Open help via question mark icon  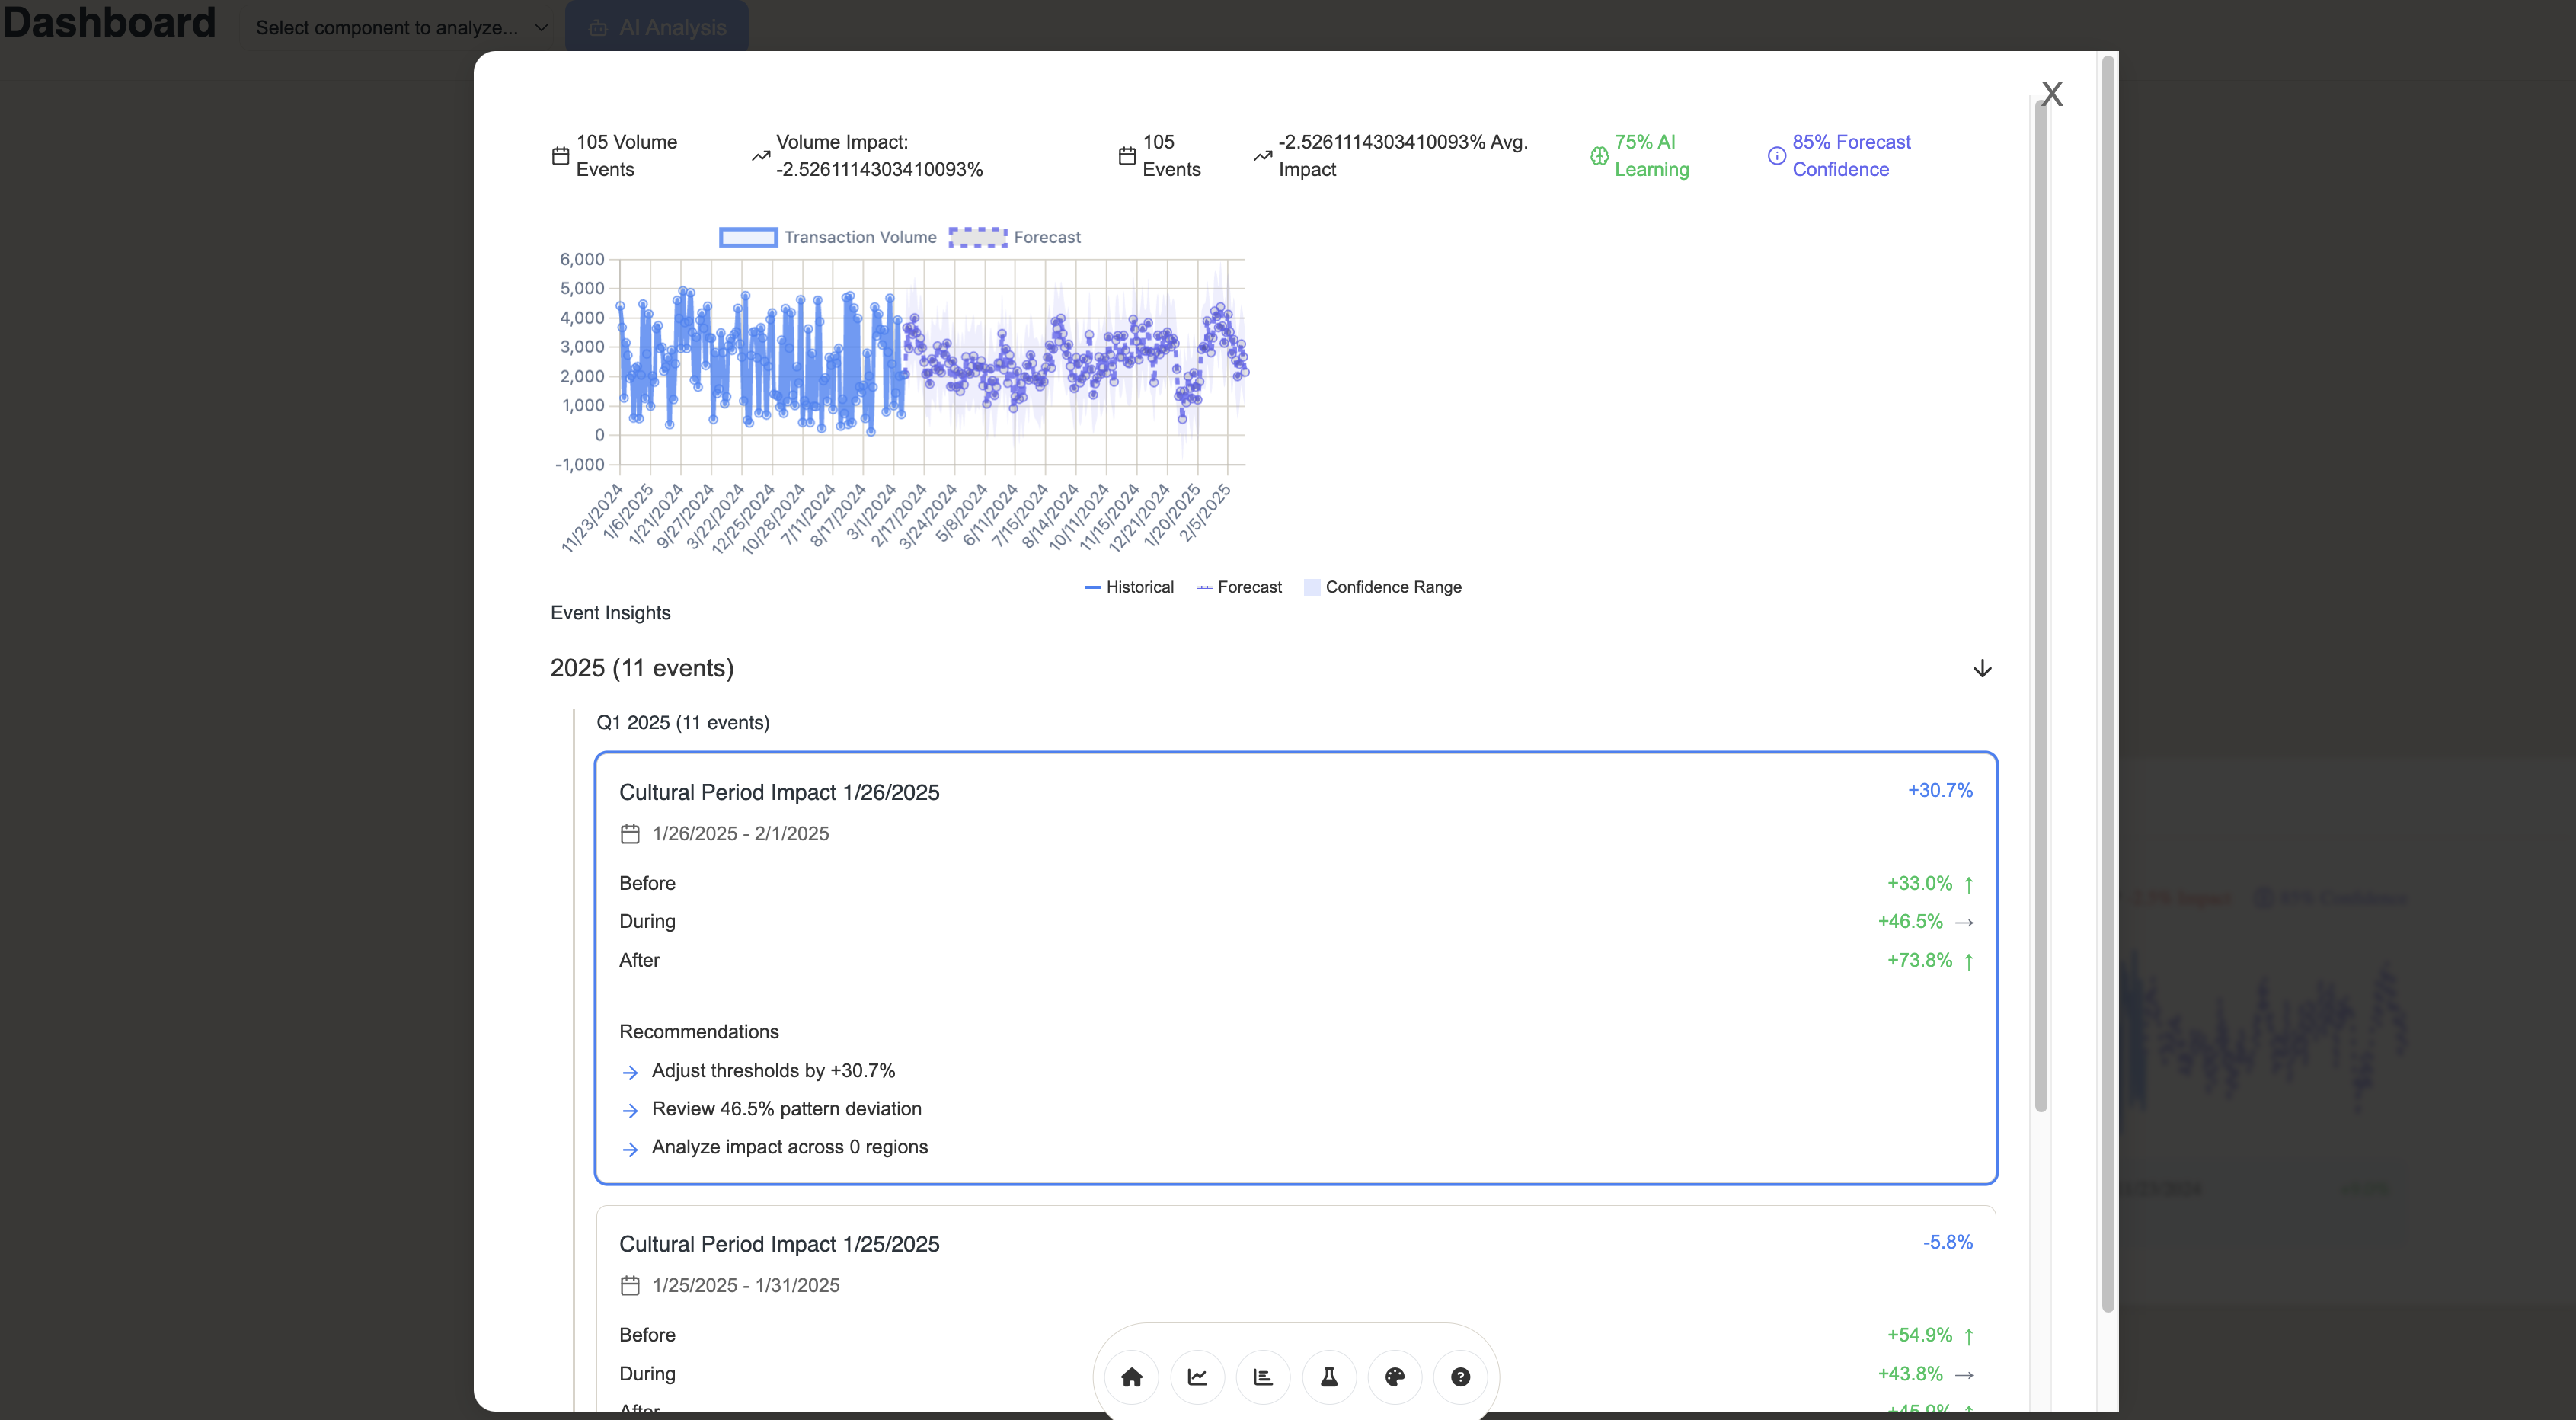(1460, 1377)
